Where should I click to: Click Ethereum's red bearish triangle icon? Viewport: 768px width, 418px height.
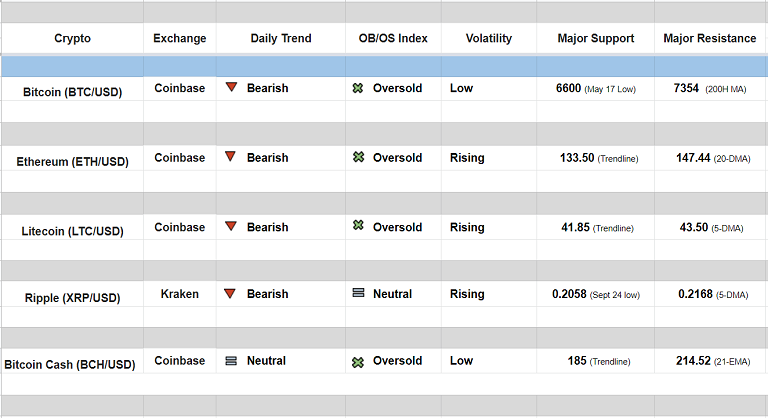coord(231,157)
